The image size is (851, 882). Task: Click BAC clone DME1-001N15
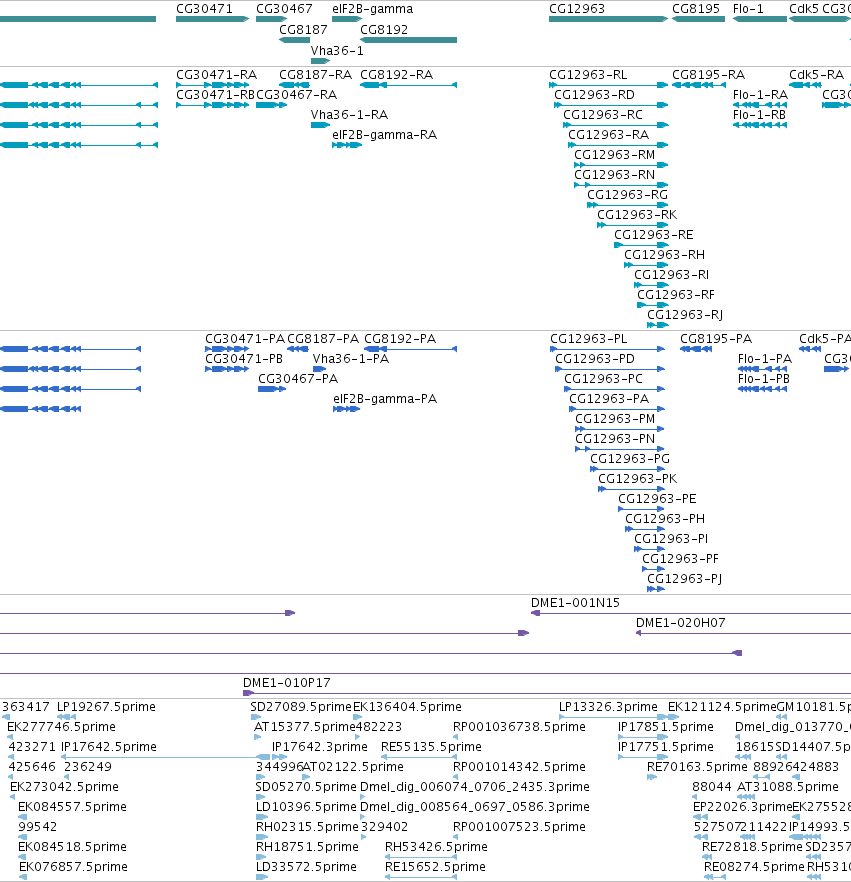coord(575,603)
